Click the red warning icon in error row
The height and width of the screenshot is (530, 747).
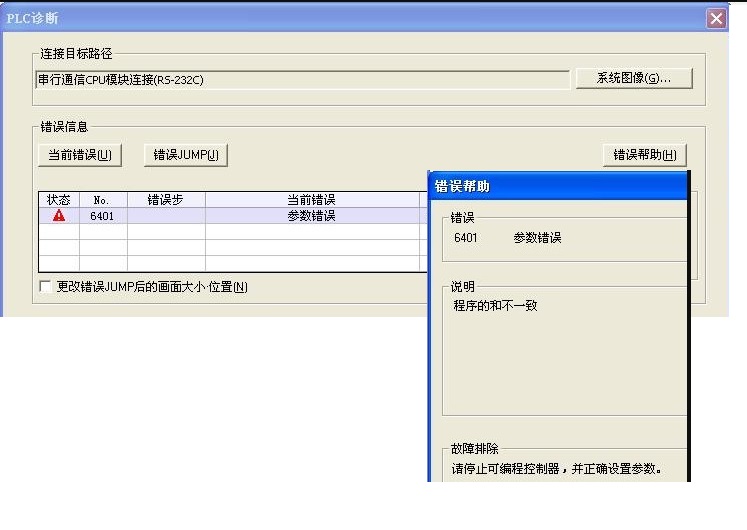click(x=59, y=215)
